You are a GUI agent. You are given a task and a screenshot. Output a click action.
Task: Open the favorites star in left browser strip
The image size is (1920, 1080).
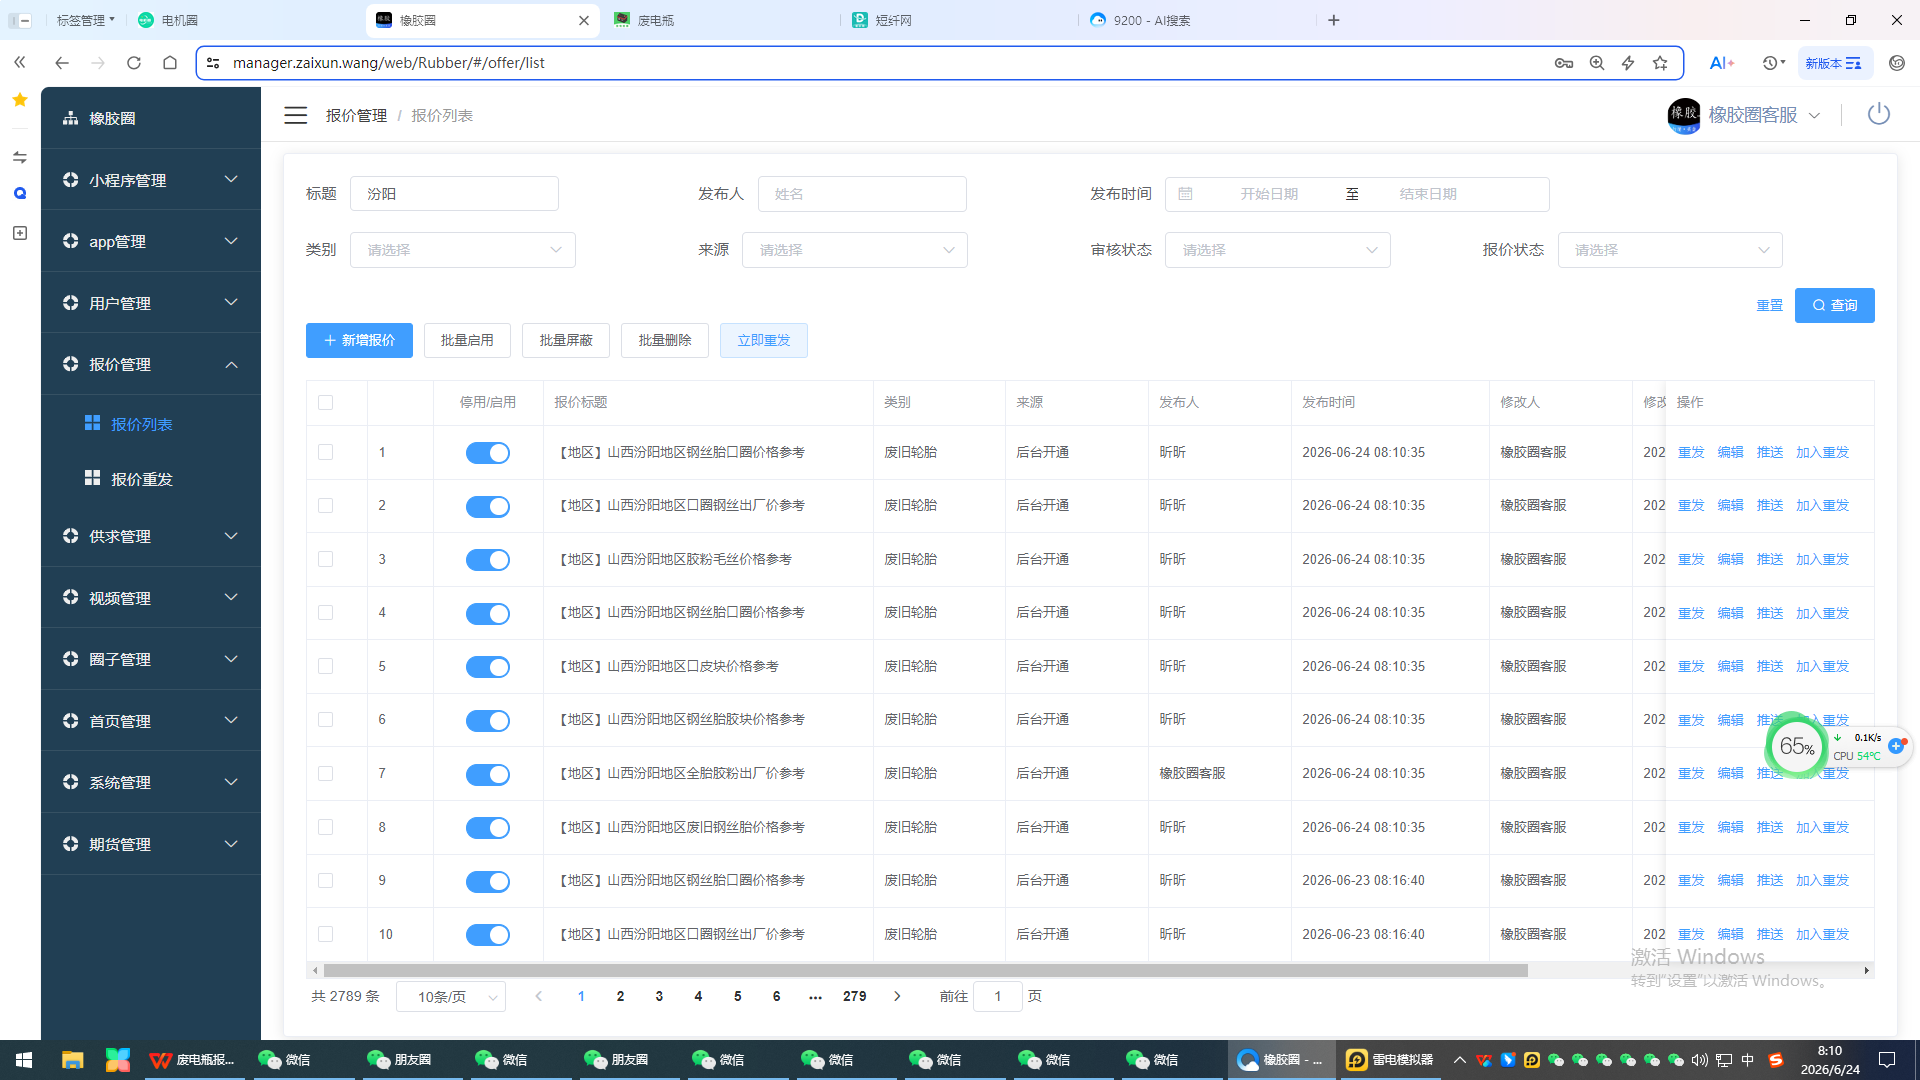(x=20, y=99)
